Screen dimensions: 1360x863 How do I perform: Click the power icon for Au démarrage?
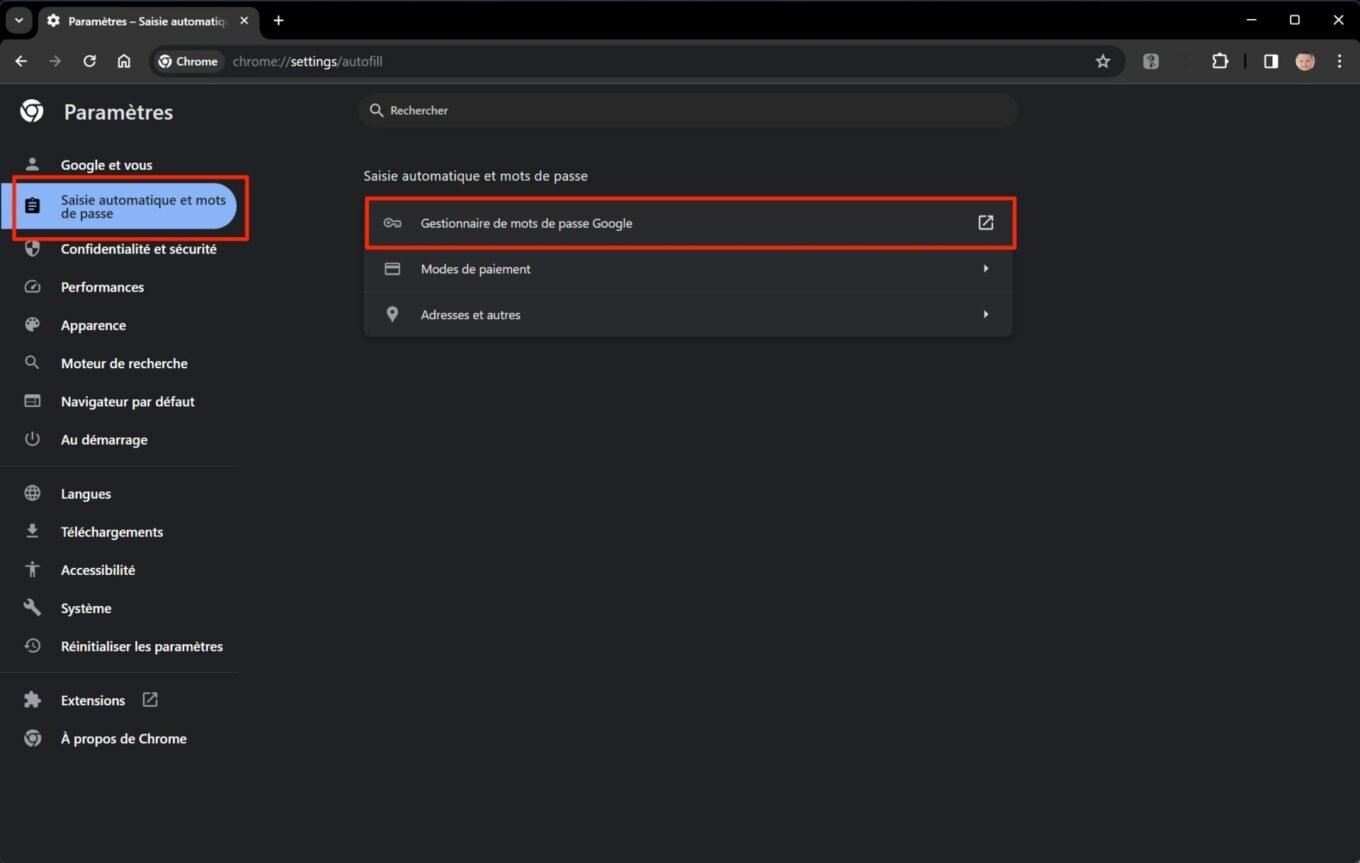[32, 439]
